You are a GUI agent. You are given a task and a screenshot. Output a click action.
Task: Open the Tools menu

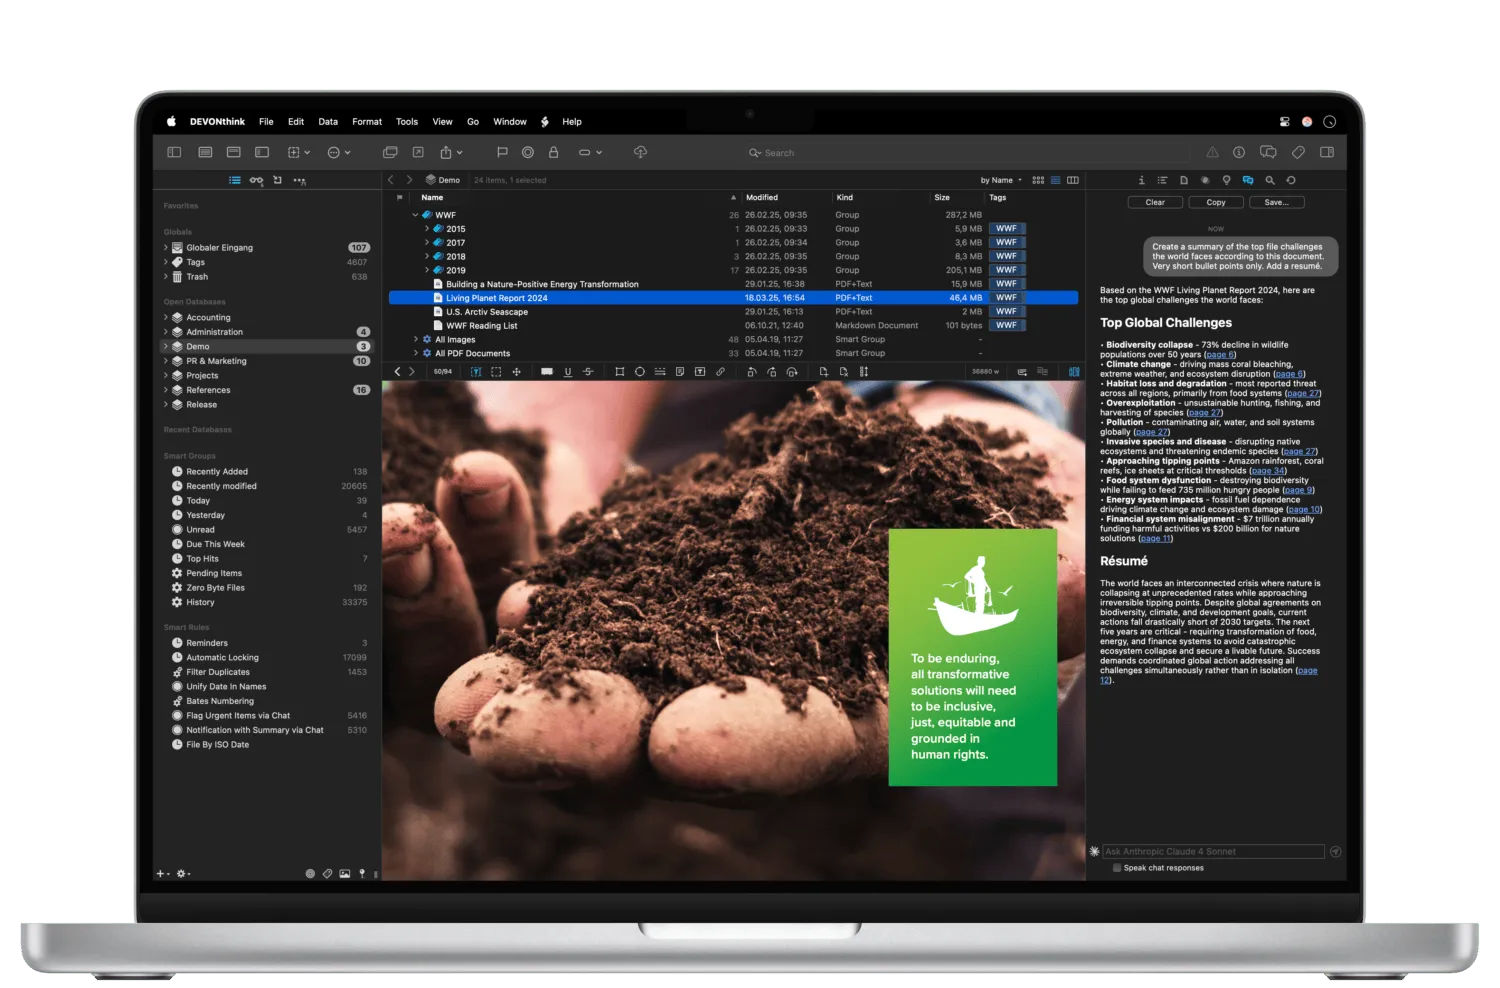point(406,121)
